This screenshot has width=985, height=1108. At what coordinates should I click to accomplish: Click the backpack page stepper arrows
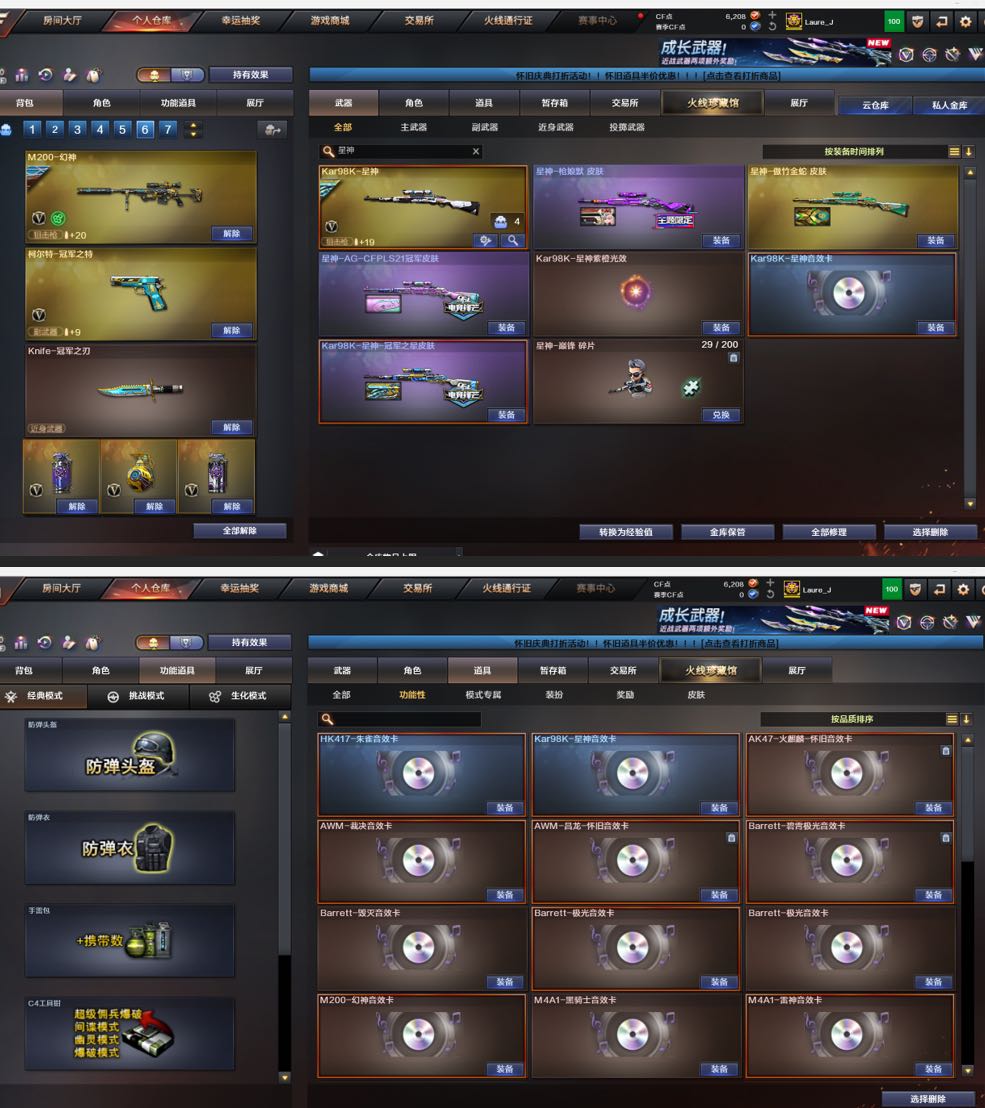(193, 129)
